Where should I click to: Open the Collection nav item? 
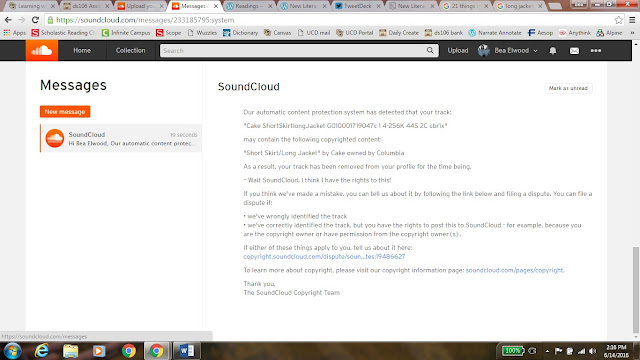pos(131,51)
